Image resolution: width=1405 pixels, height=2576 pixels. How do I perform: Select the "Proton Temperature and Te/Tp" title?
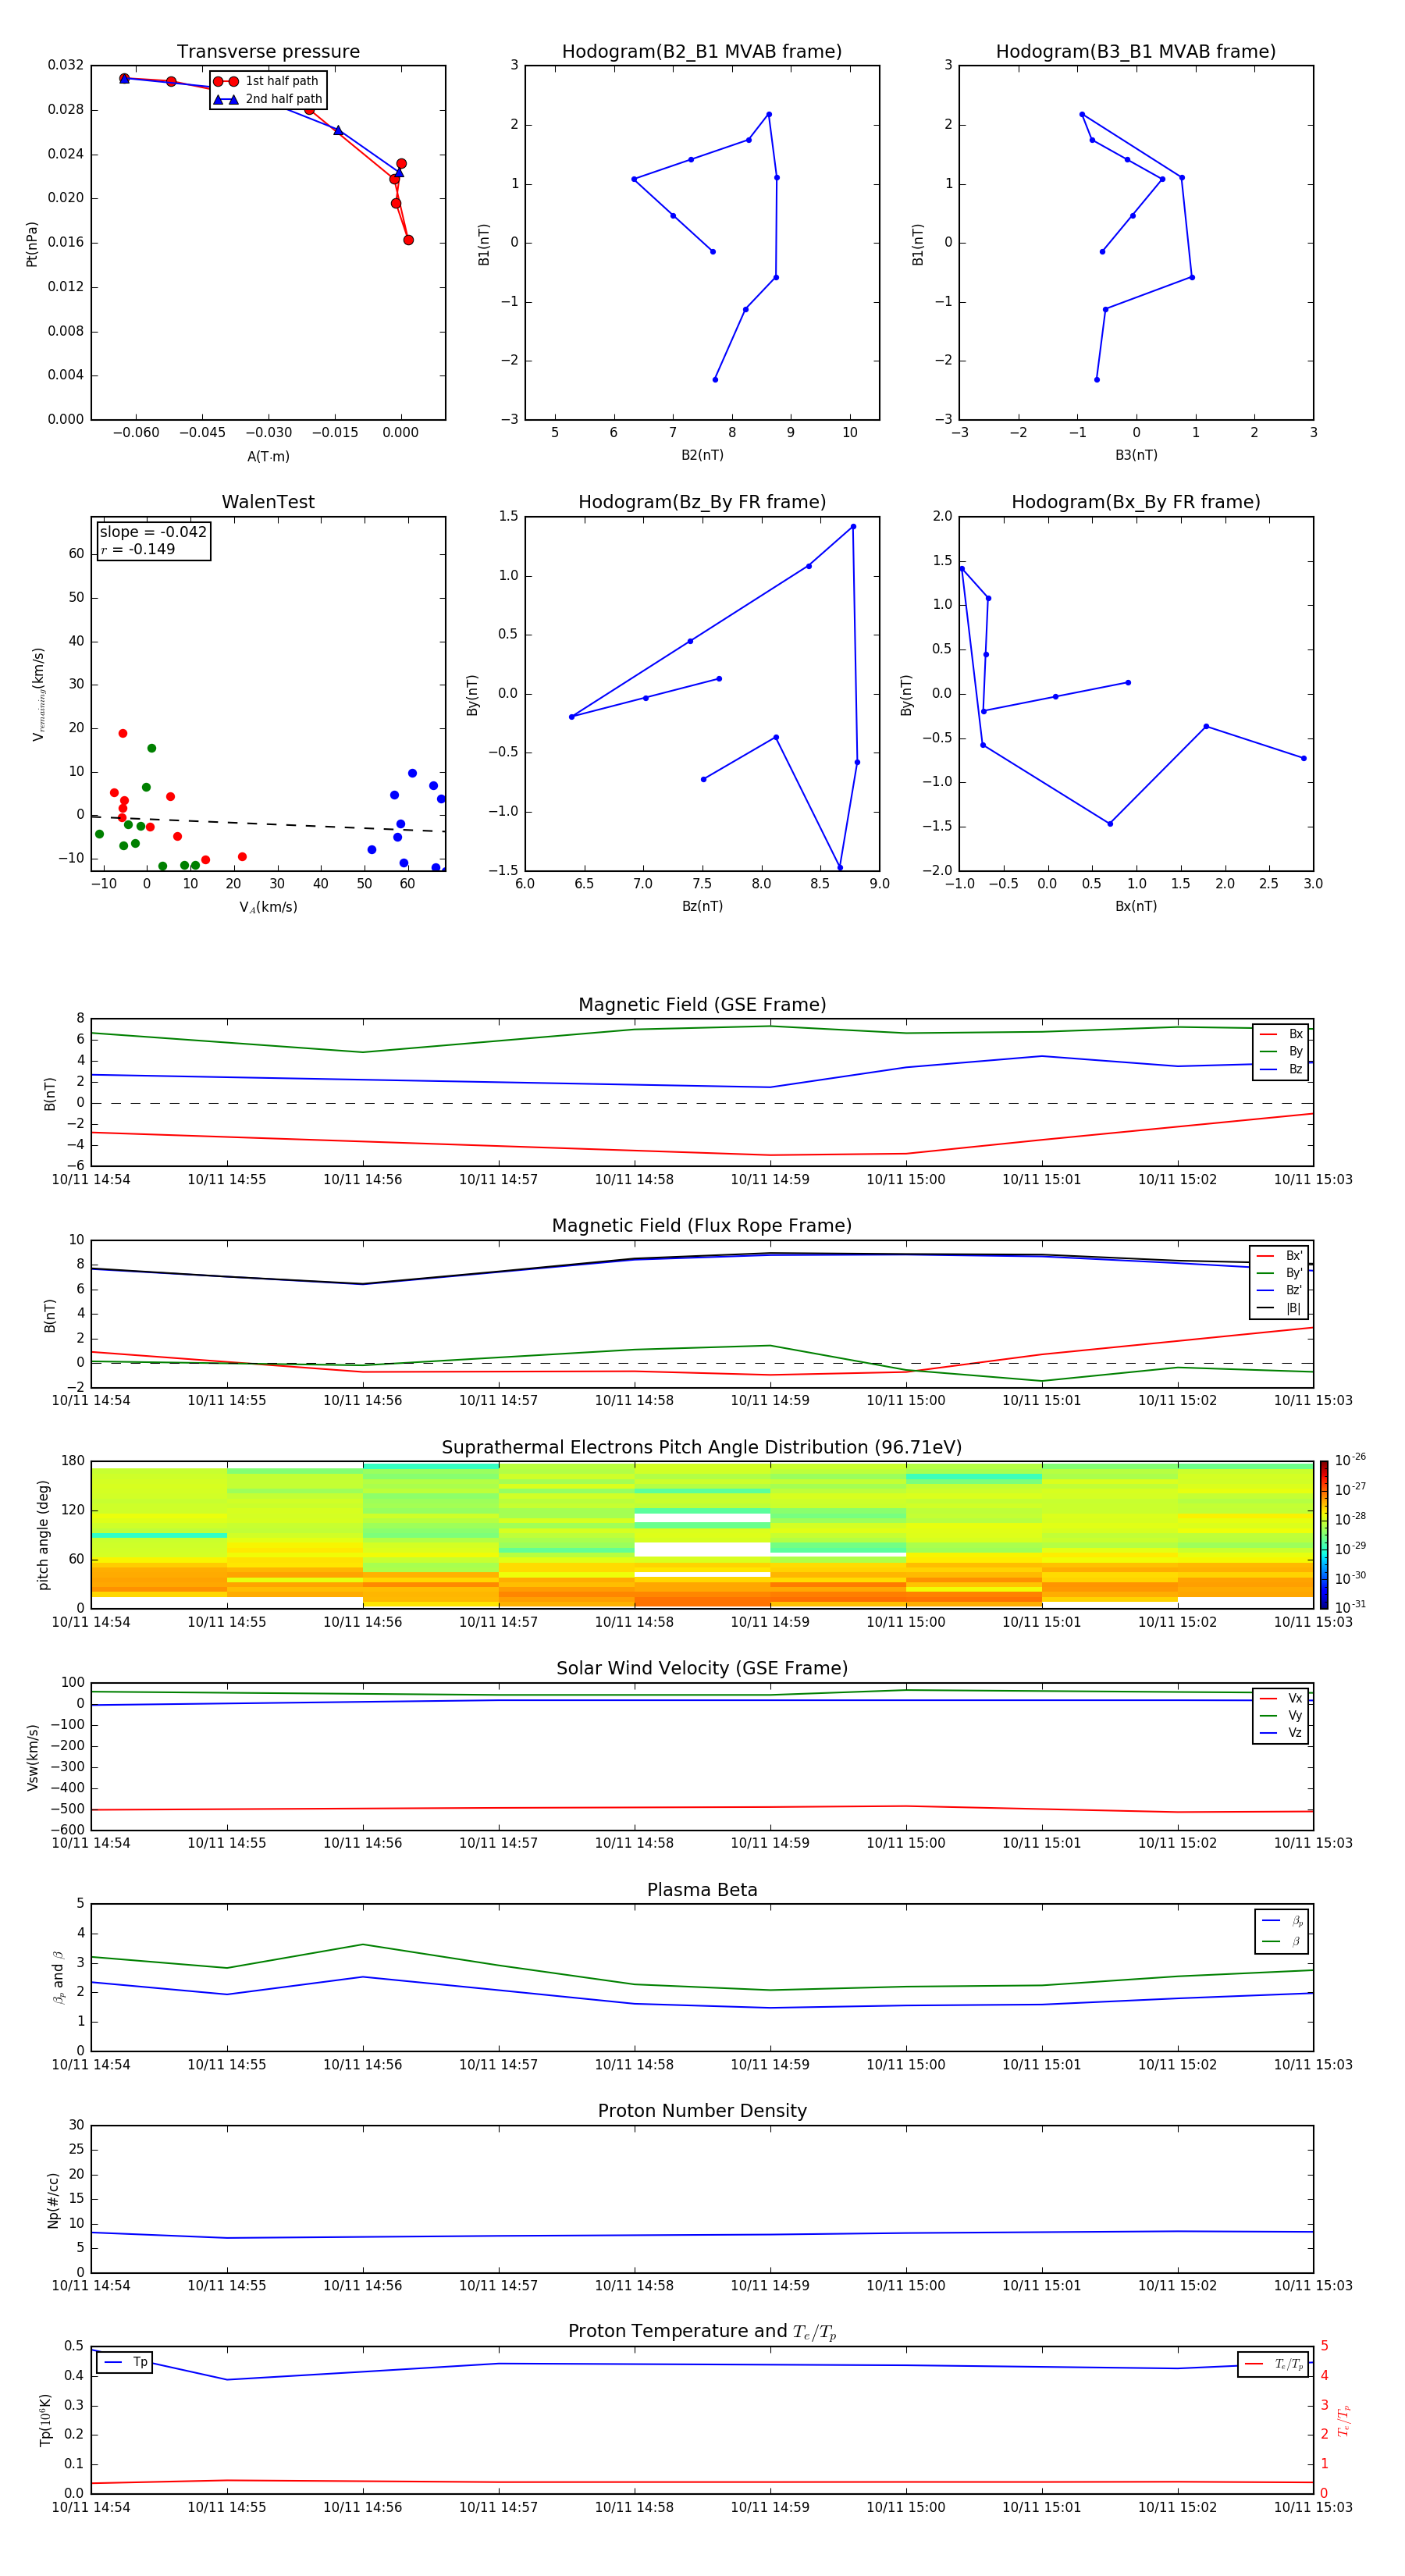coord(702,2331)
